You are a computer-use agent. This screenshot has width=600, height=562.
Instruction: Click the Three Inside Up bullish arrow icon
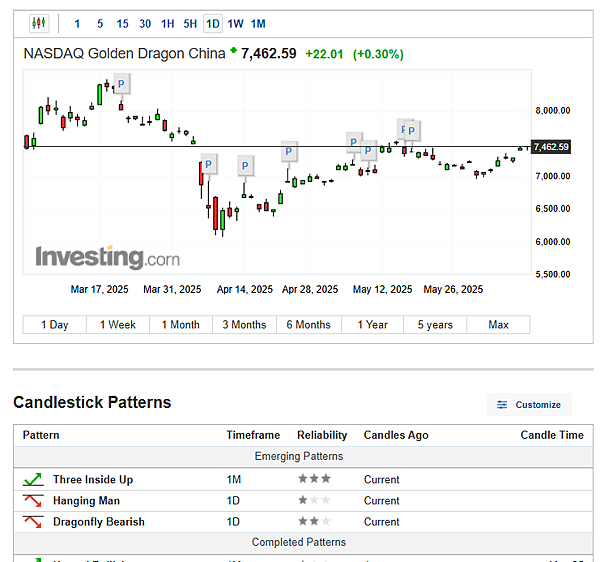point(32,480)
